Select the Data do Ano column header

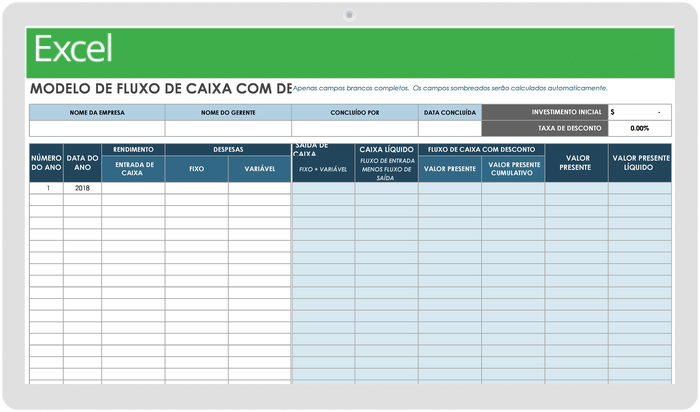(x=82, y=164)
